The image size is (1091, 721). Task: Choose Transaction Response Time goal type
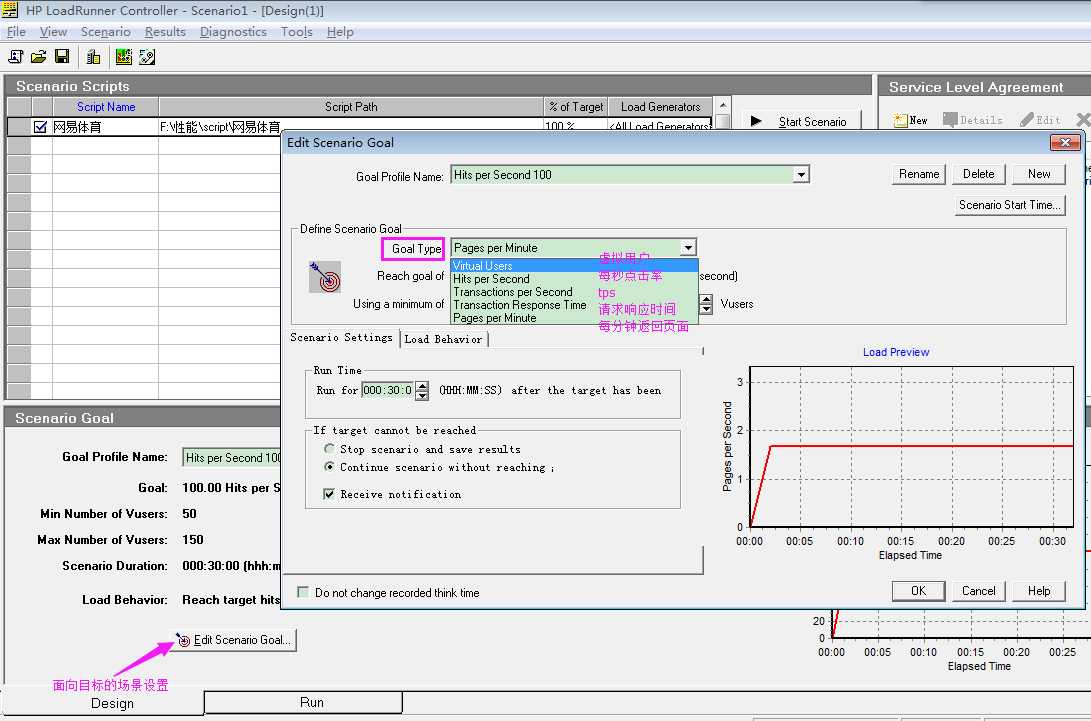(x=574, y=305)
